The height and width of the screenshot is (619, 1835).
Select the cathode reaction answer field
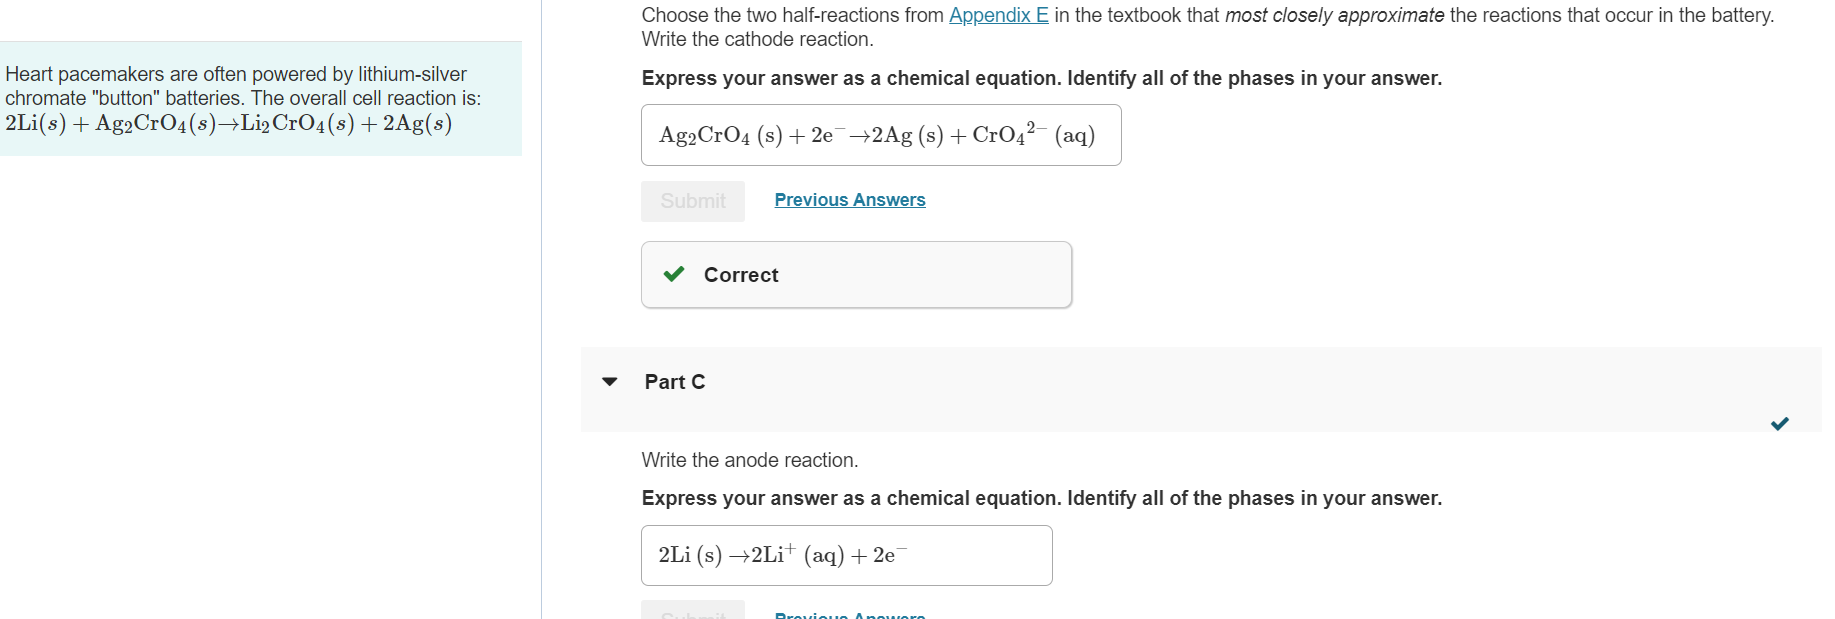[880, 135]
